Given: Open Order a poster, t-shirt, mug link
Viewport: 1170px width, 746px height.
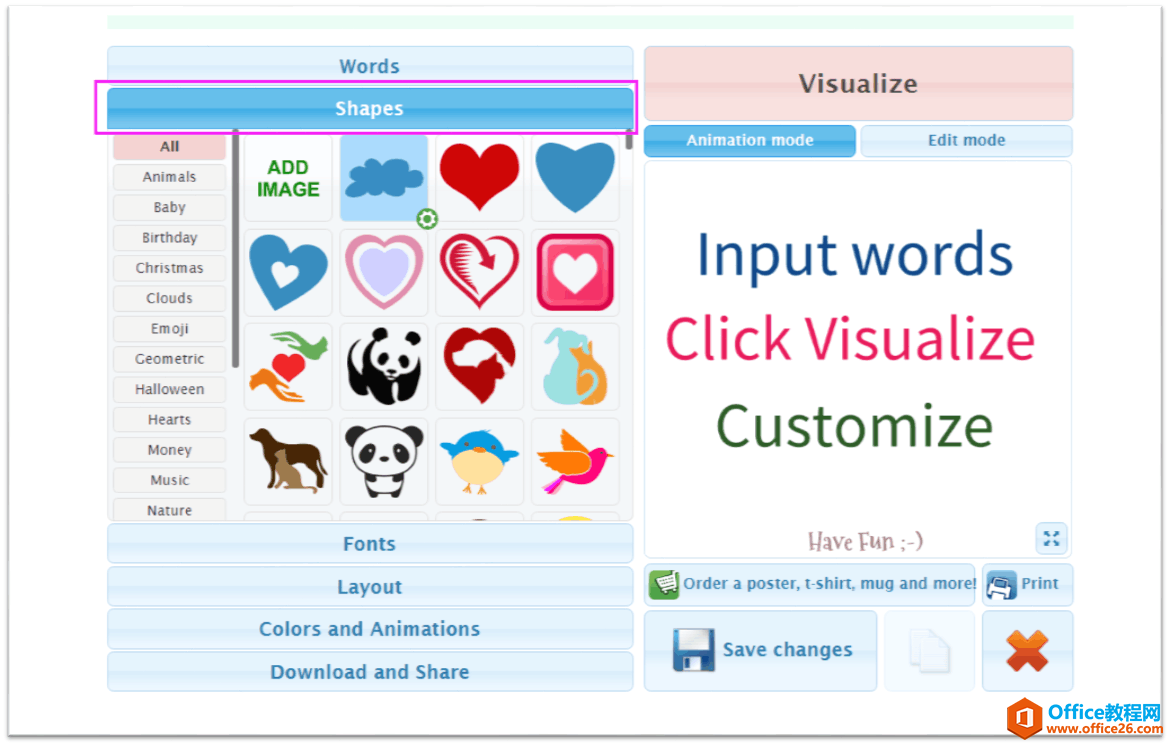Looking at the screenshot, I should click(x=810, y=584).
